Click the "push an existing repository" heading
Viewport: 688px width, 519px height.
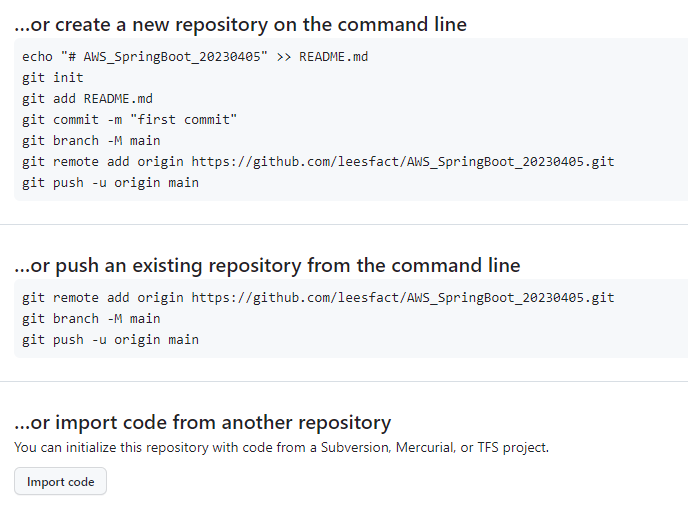pyautogui.click(x=268, y=265)
